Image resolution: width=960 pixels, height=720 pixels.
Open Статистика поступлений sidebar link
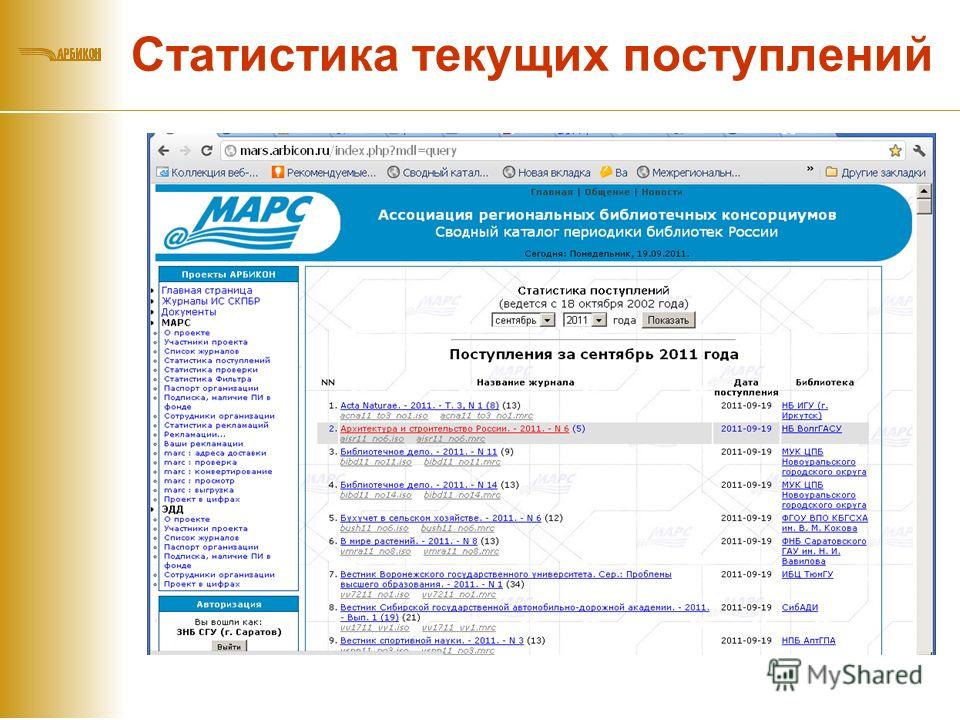coord(217,361)
